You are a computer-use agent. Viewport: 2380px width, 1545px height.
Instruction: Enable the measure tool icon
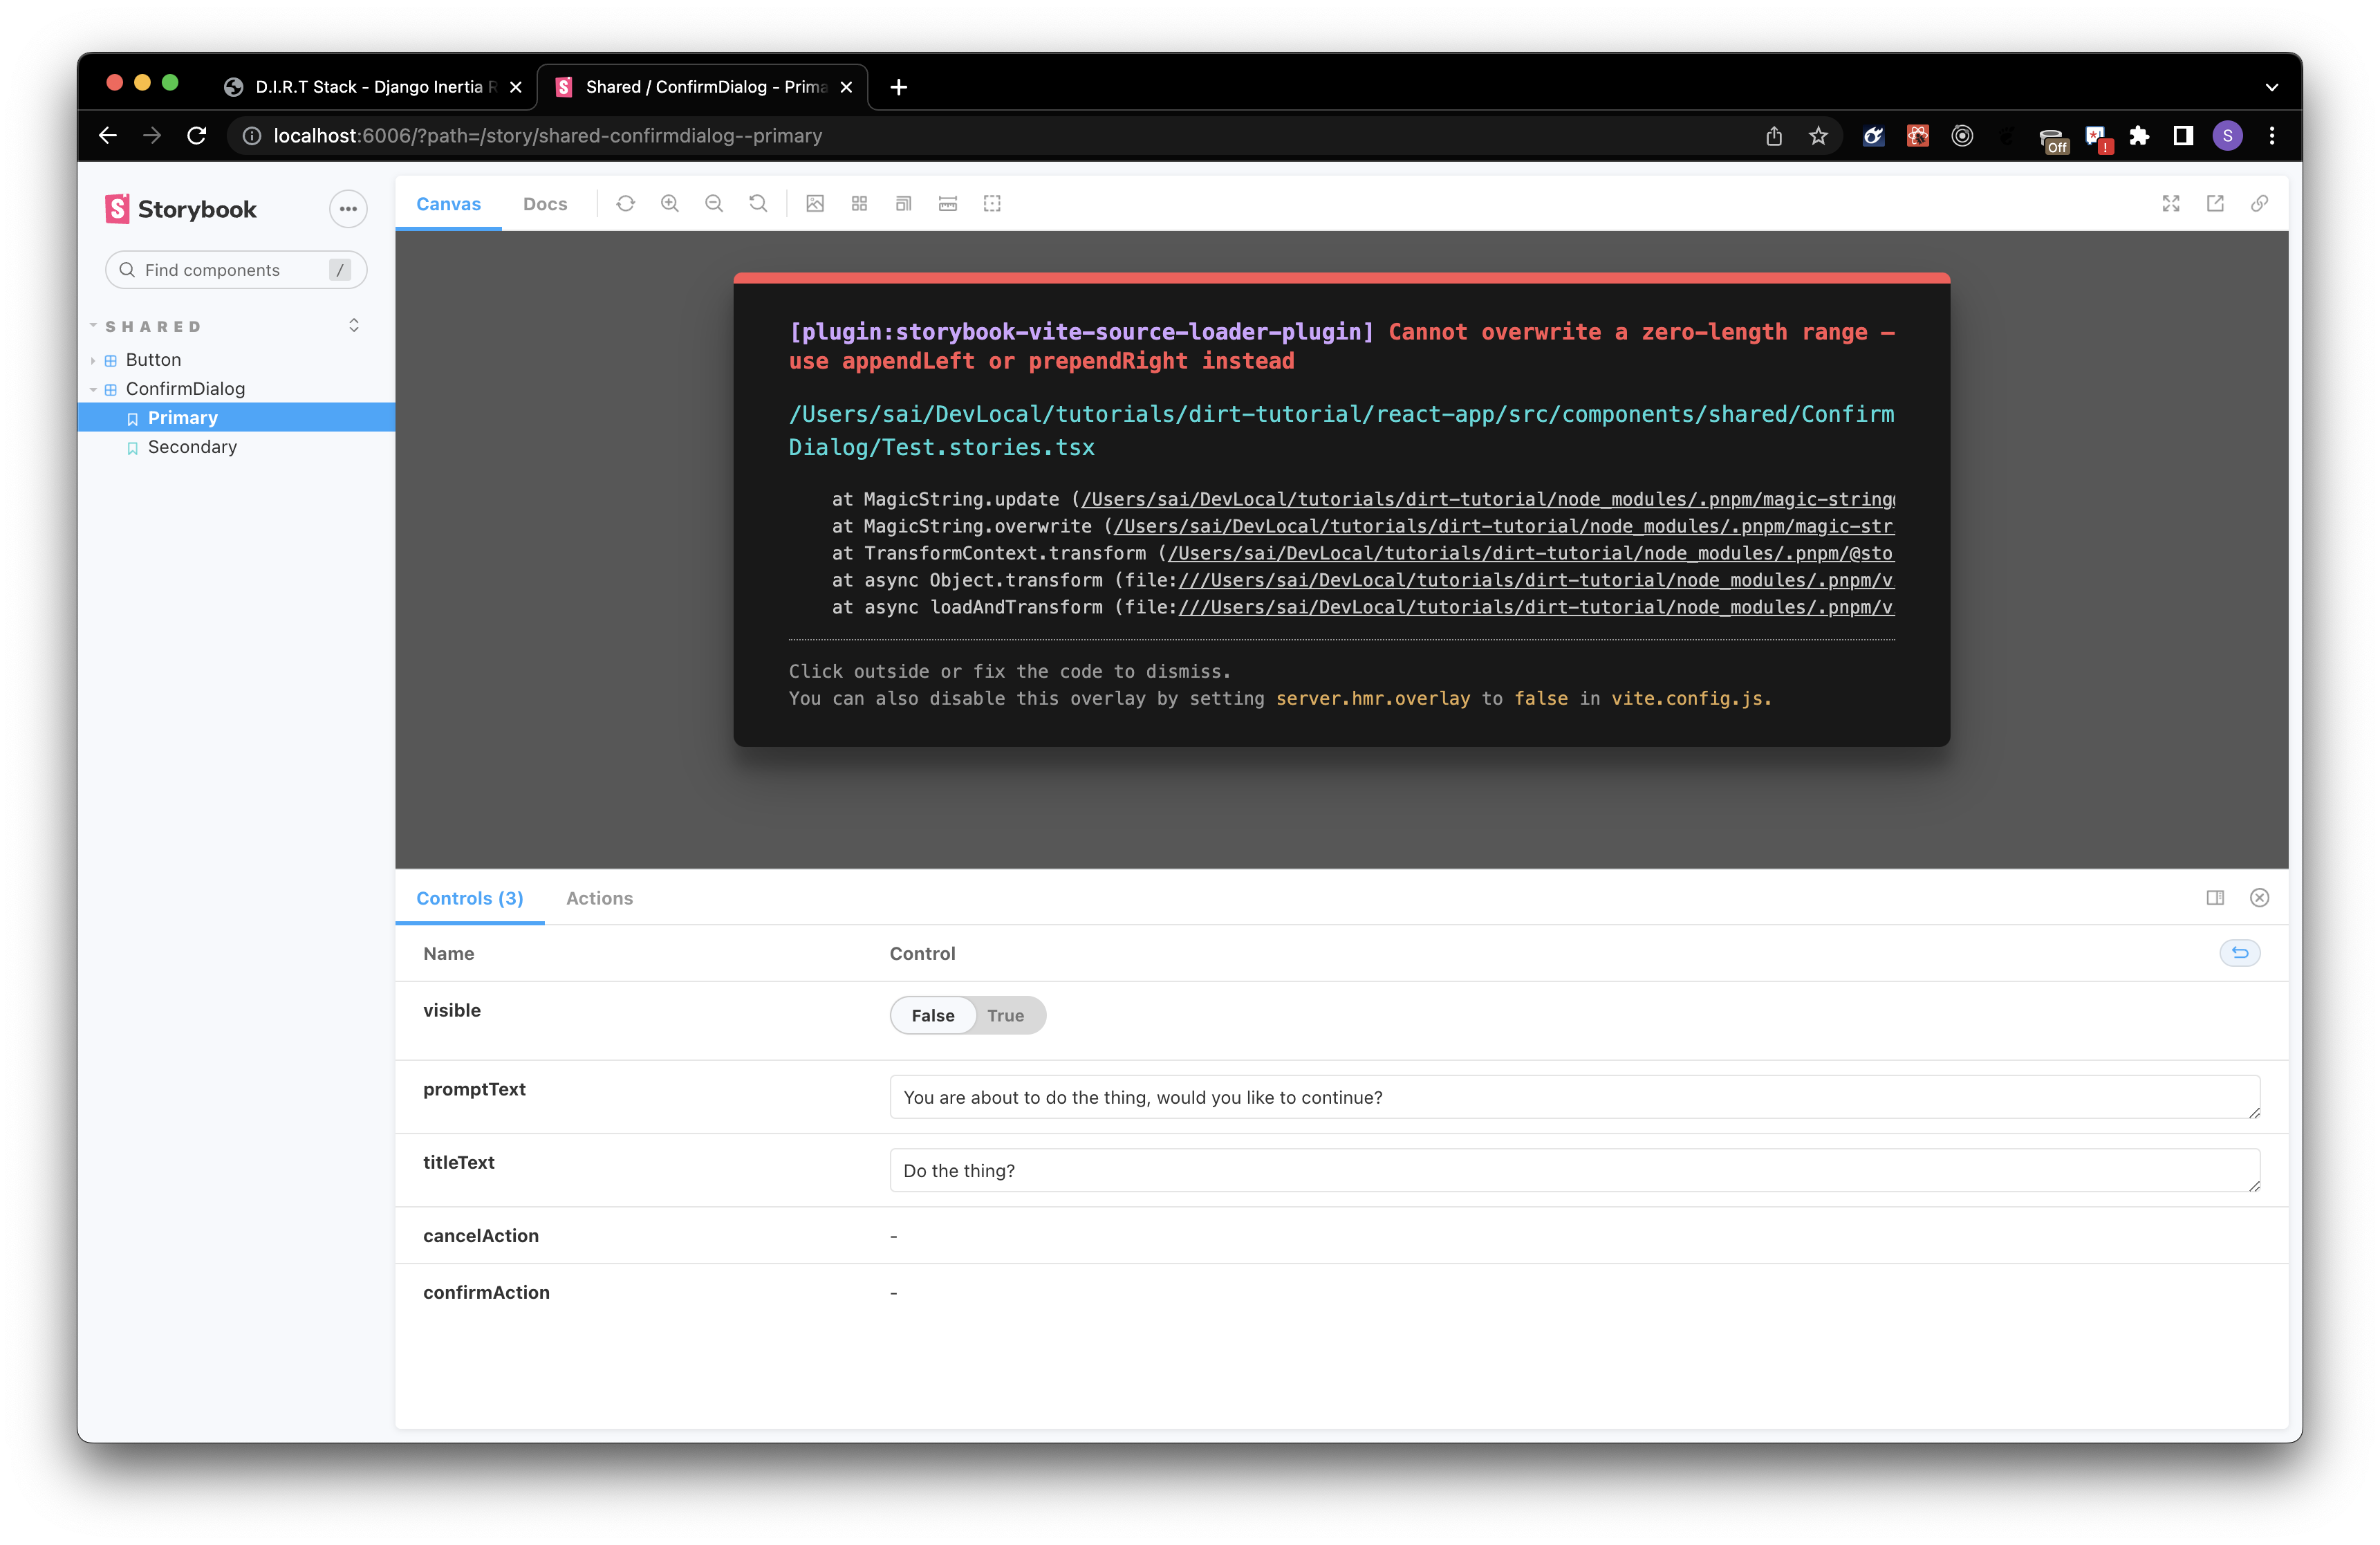[948, 204]
